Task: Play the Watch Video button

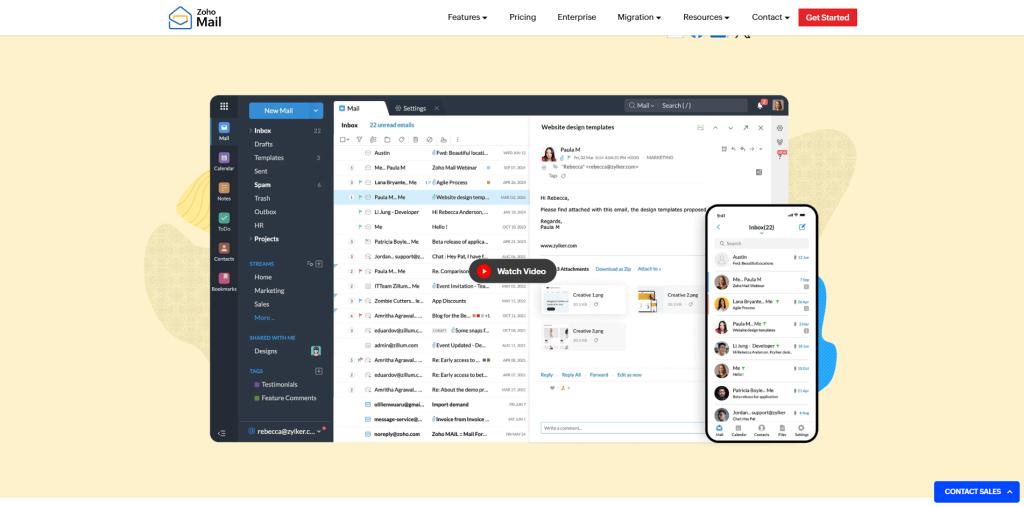Action: (513, 271)
